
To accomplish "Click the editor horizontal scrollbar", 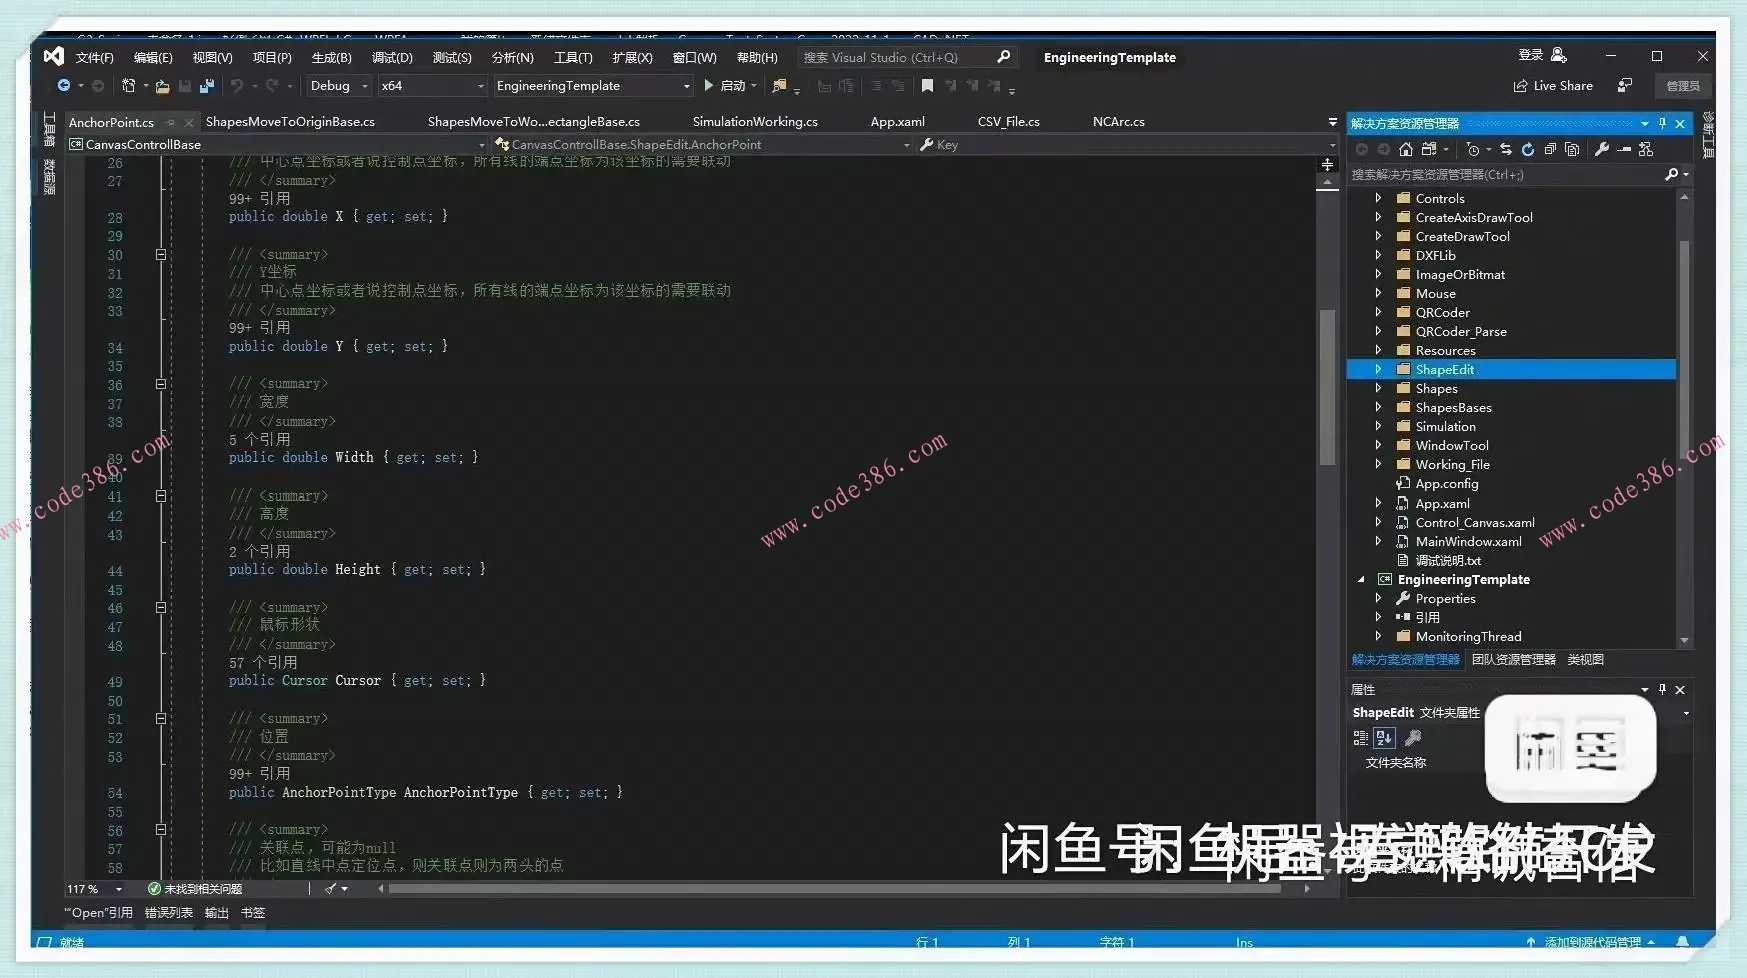I will click(x=835, y=889).
